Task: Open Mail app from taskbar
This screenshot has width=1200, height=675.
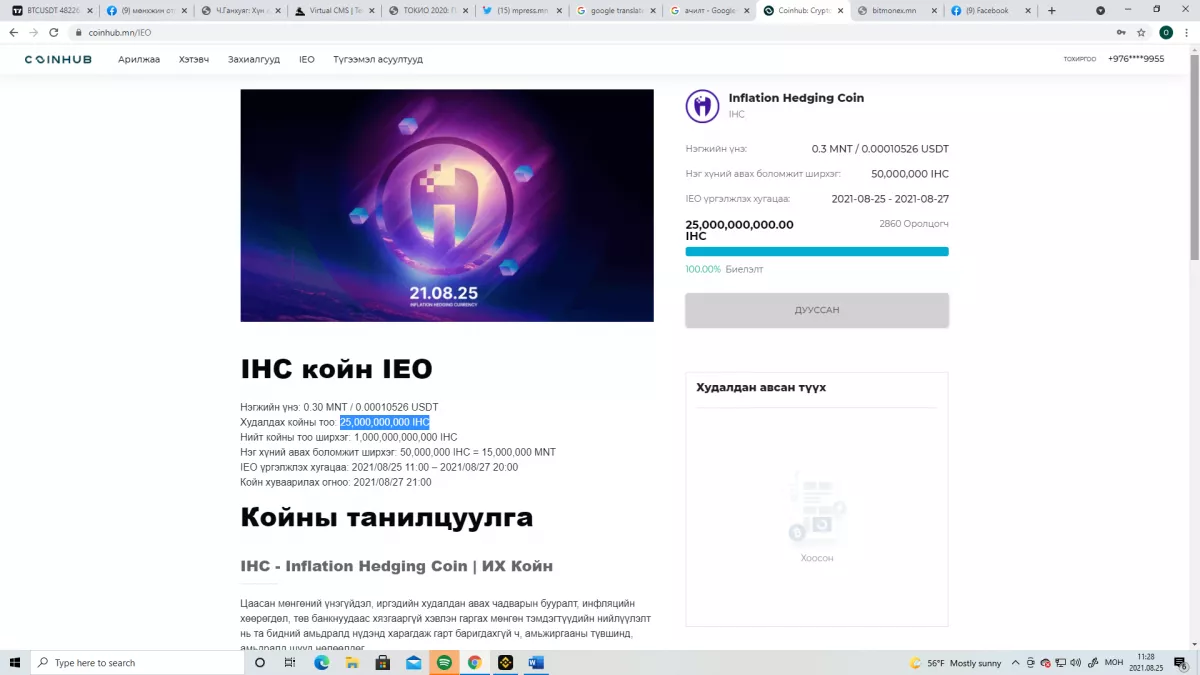Action: tap(413, 662)
